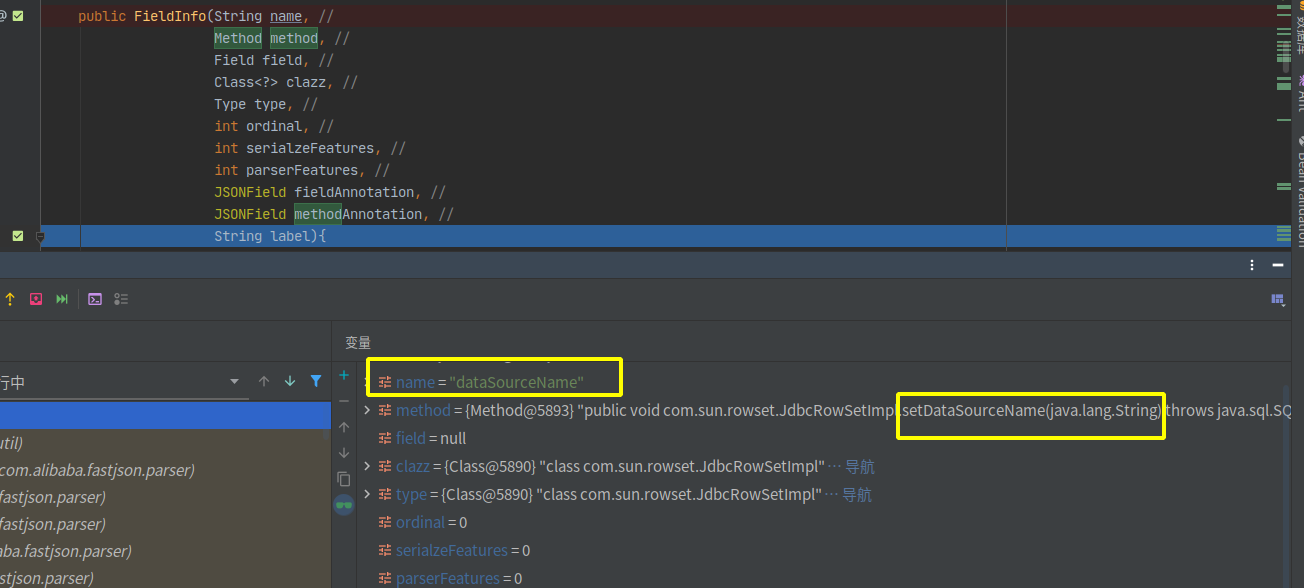Open the thread selector dropdown
This screenshot has width=1304, height=588.
click(x=234, y=382)
